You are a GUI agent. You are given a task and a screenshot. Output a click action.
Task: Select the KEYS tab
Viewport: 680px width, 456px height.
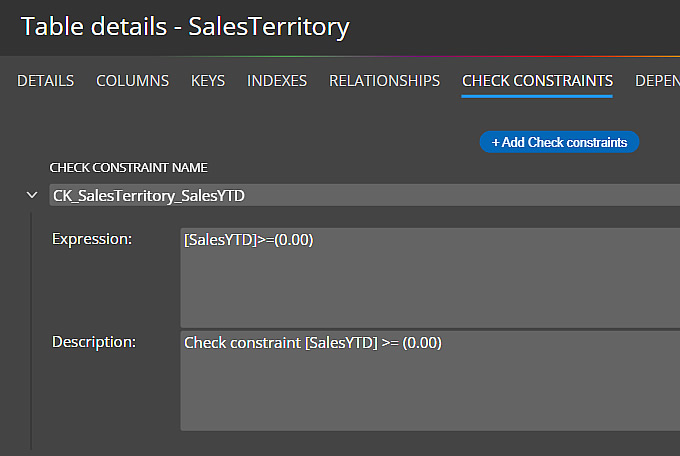click(208, 81)
